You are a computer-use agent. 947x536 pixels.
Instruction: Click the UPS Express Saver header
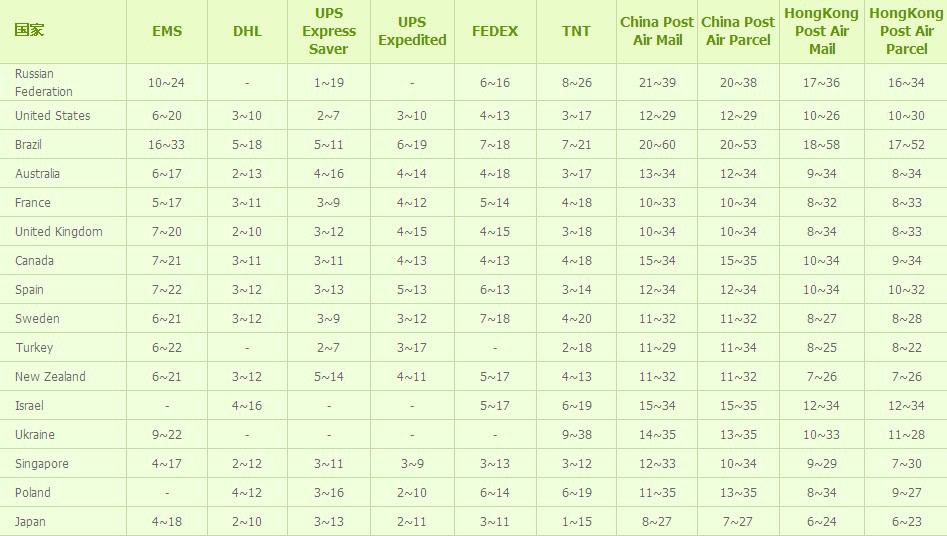[329, 31]
